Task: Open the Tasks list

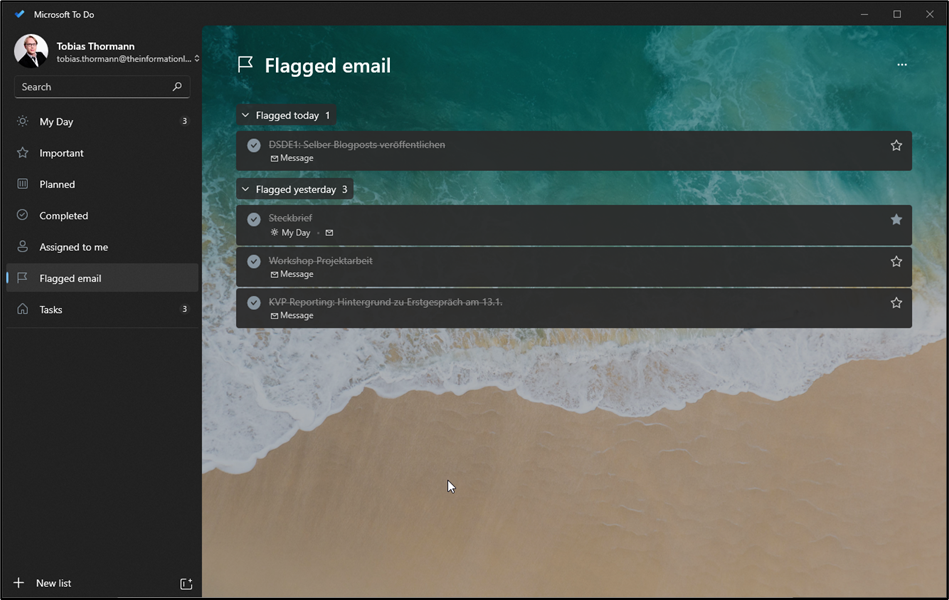Action: (x=102, y=309)
